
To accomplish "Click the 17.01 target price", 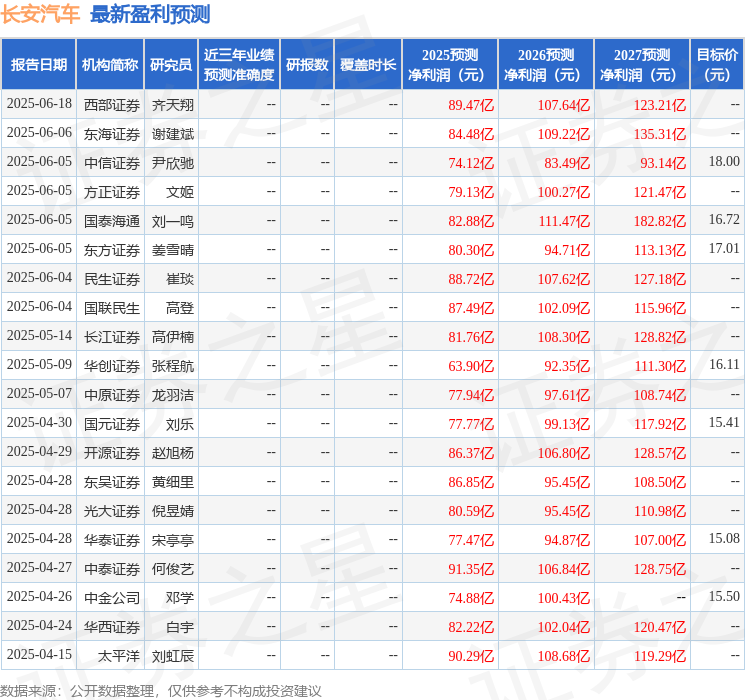I will tap(724, 249).
